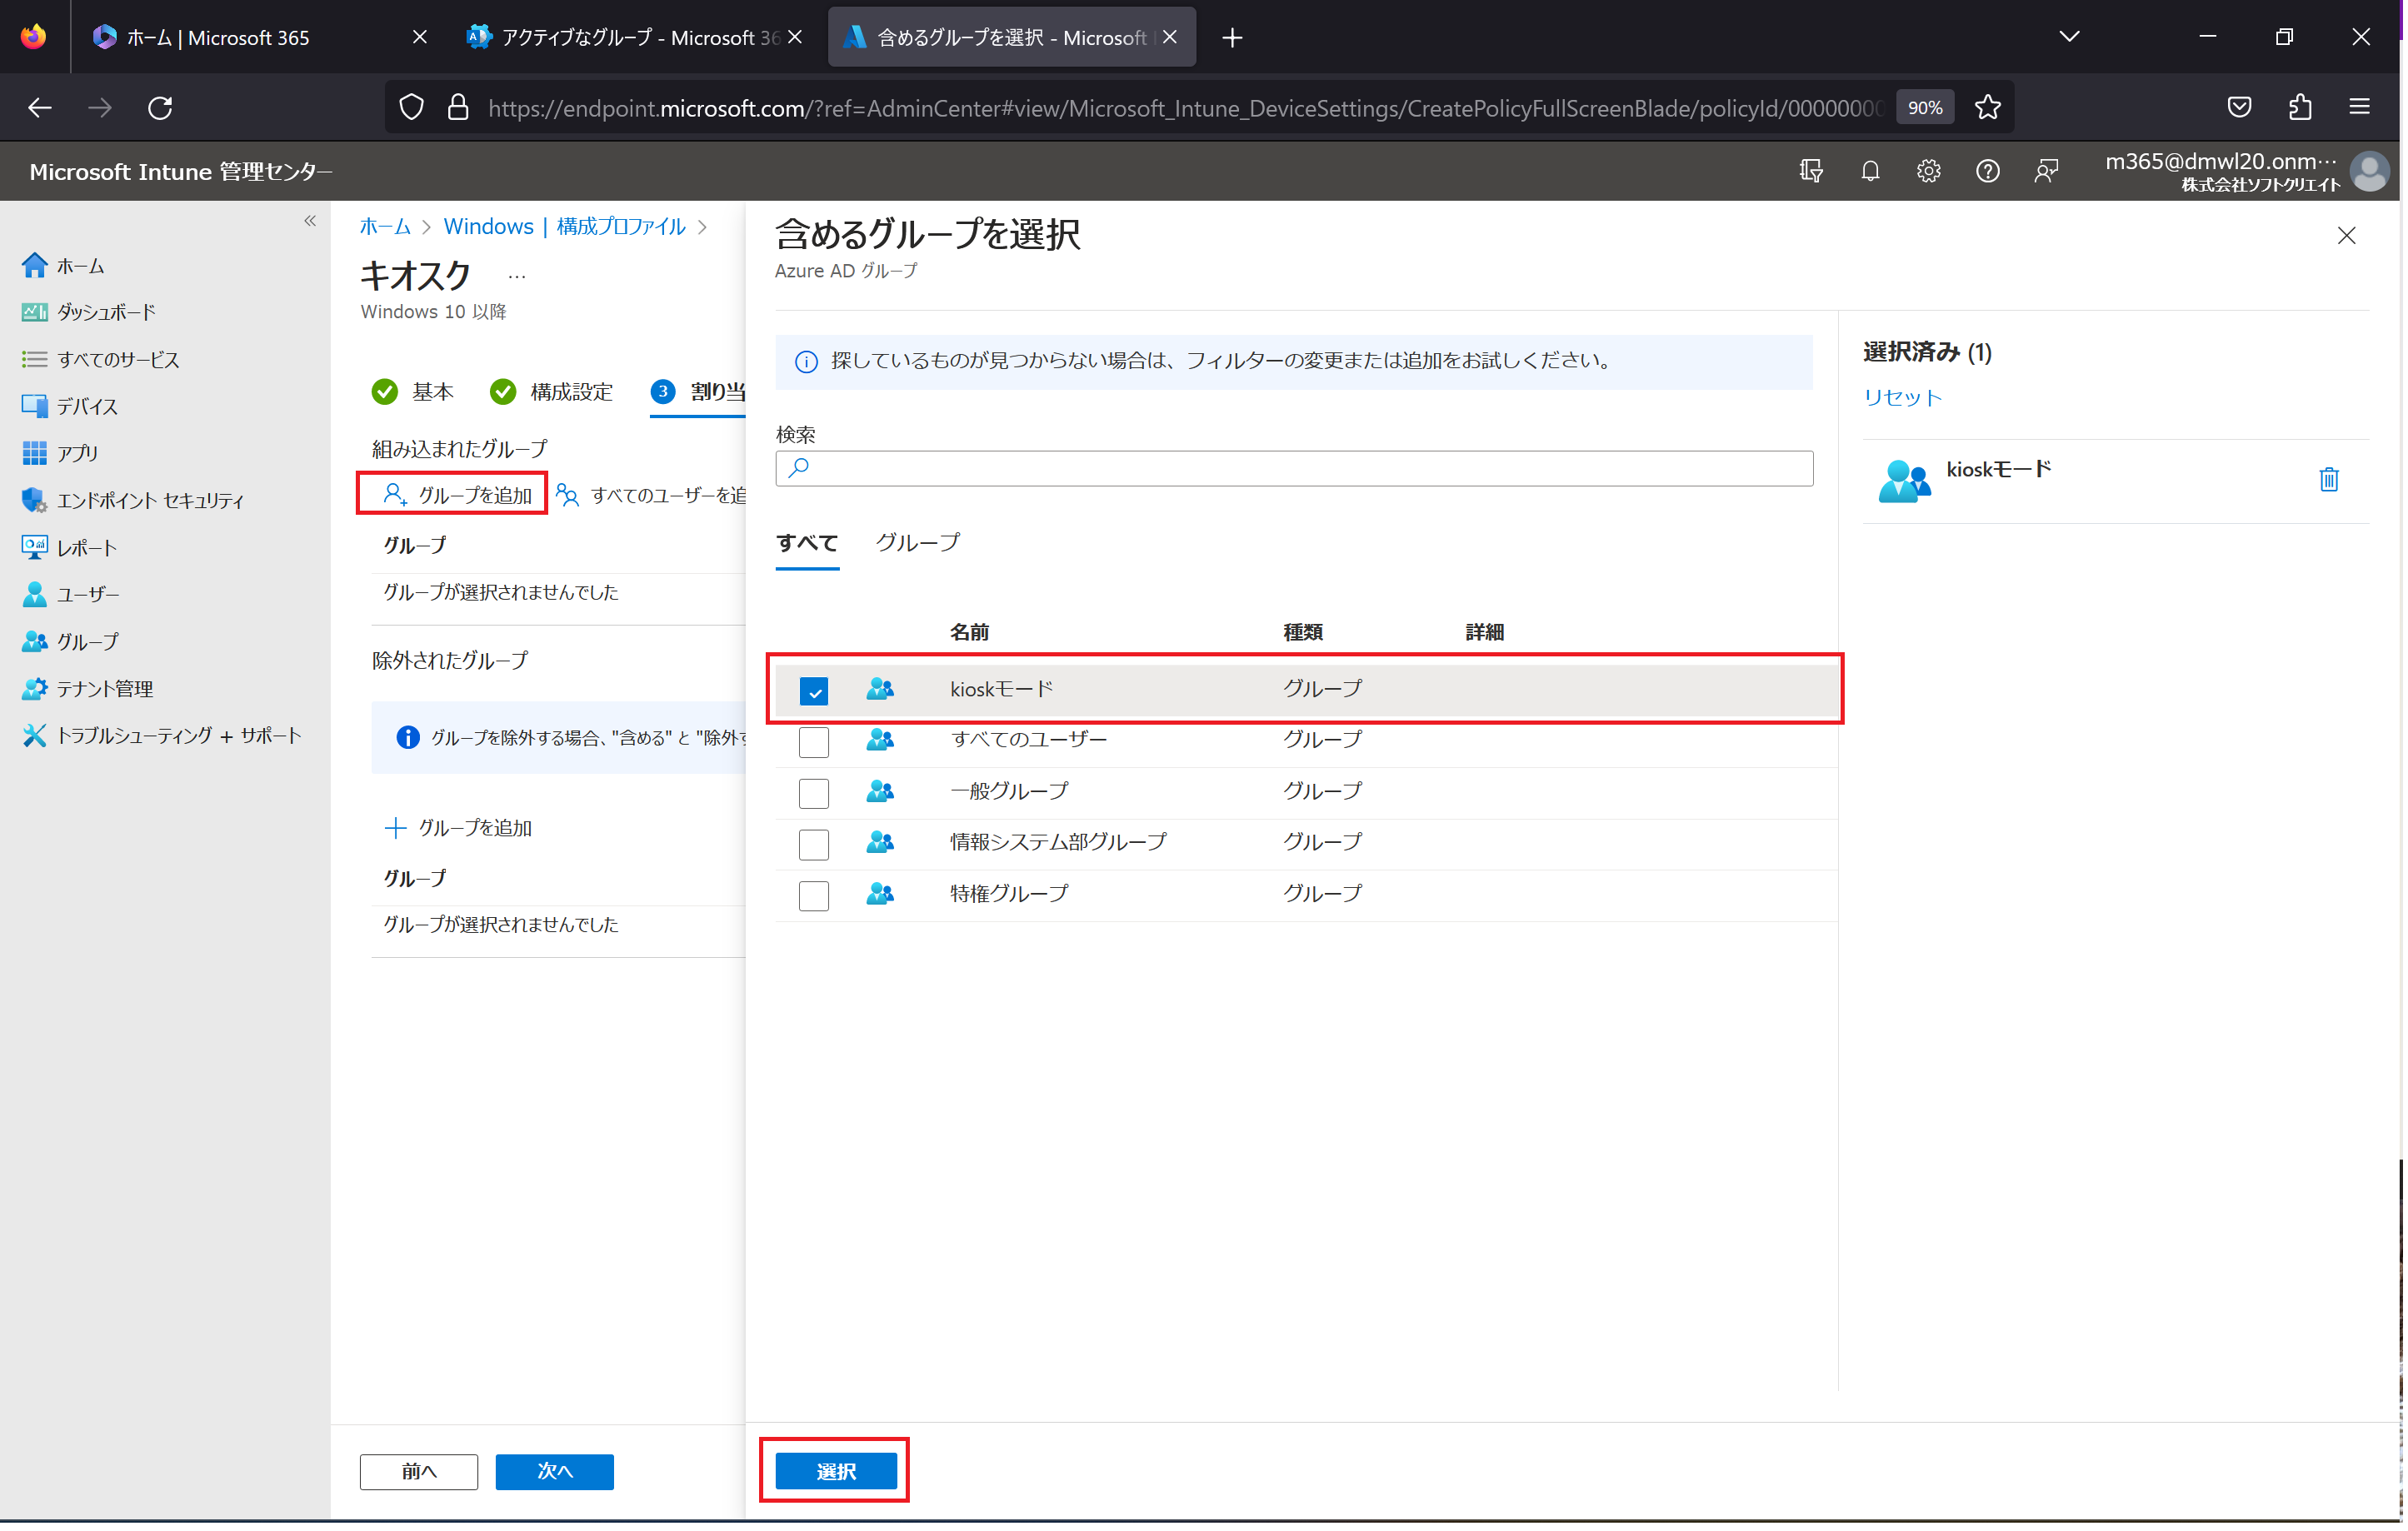
Task: Open the 設定 gear icon in header
Action: point(1927,170)
